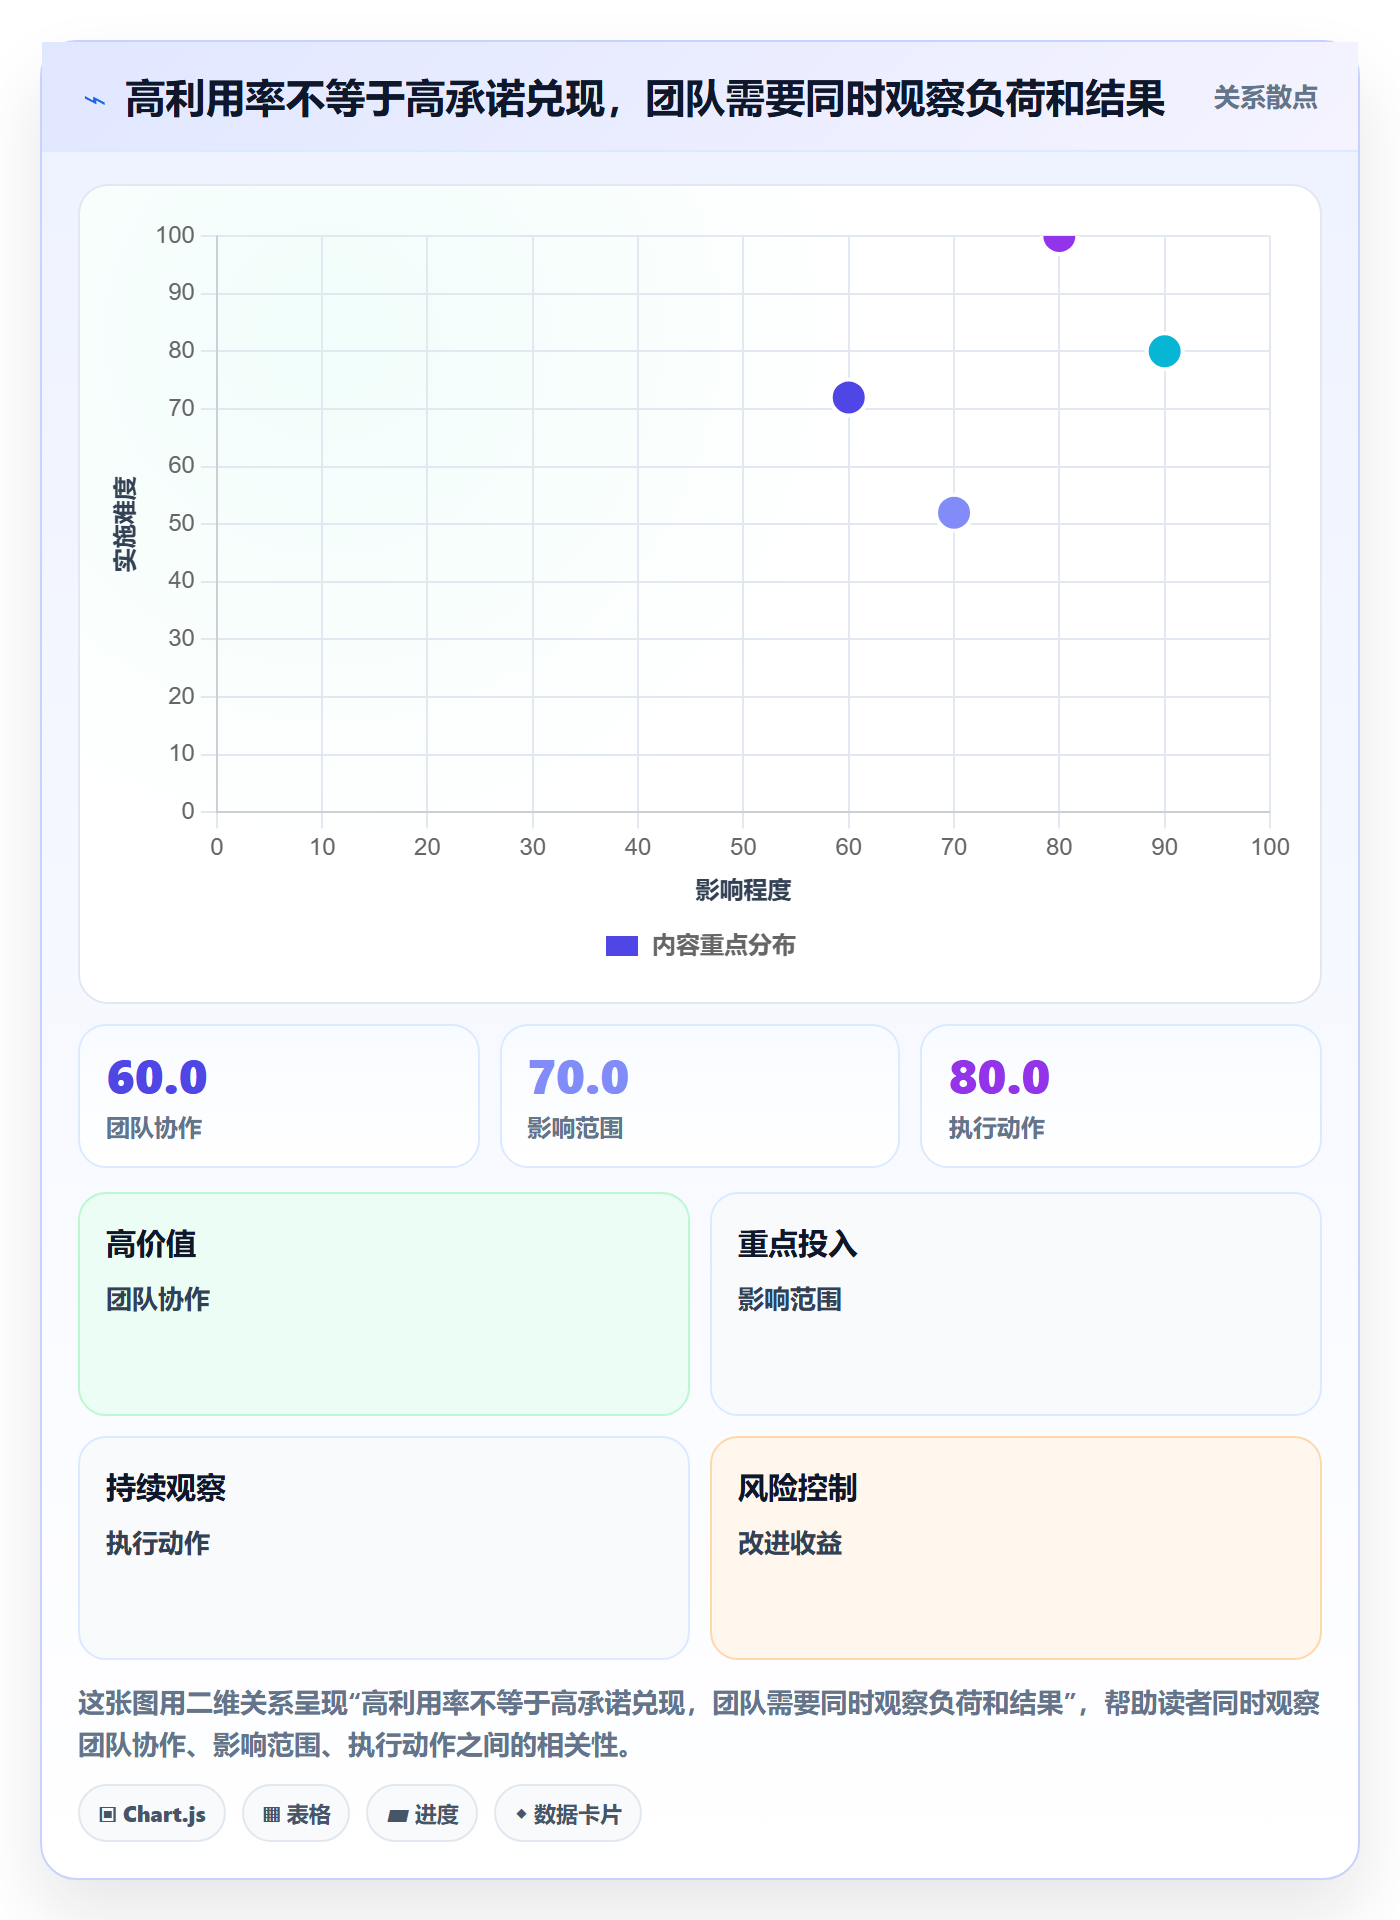Image resolution: width=1400 pixels, height=1920 pixels.
Task: Select the light blue scatter point at x=70
Action: pyautogui.click(x=954, y=512)
